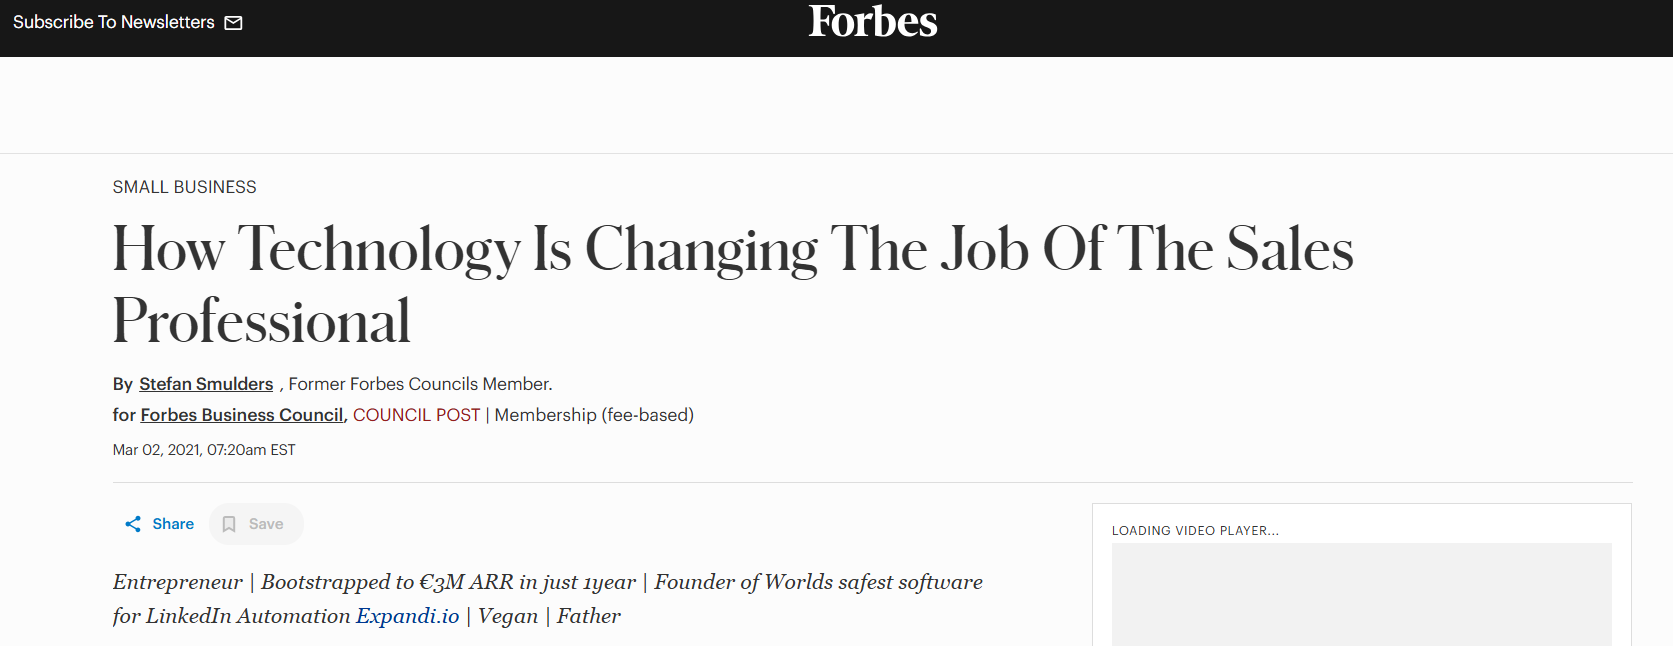Click the COUNCIL POST label

click(416, 415)
